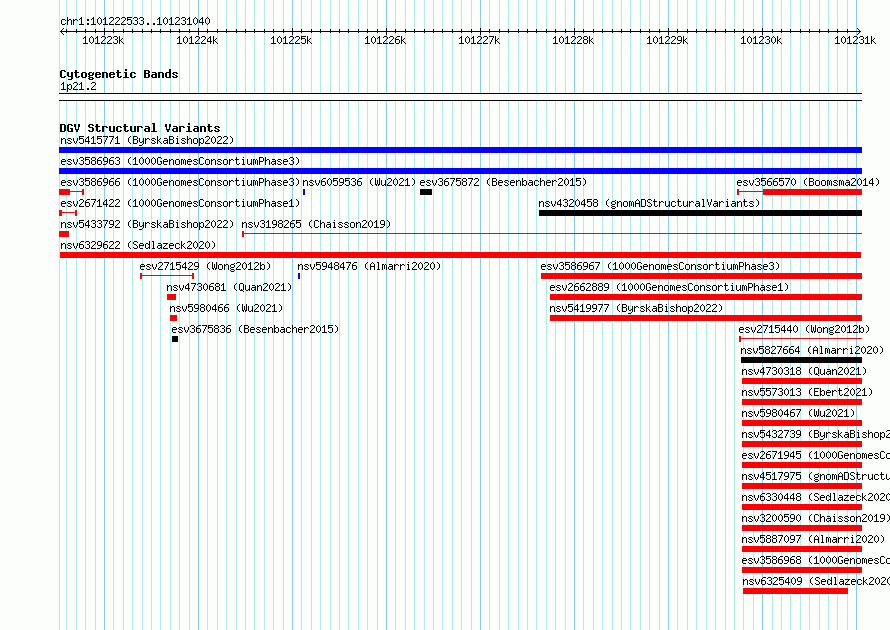890x630 pixels.
Task: Click the red interval line under esv2715429
Action: tap(167, 276)
